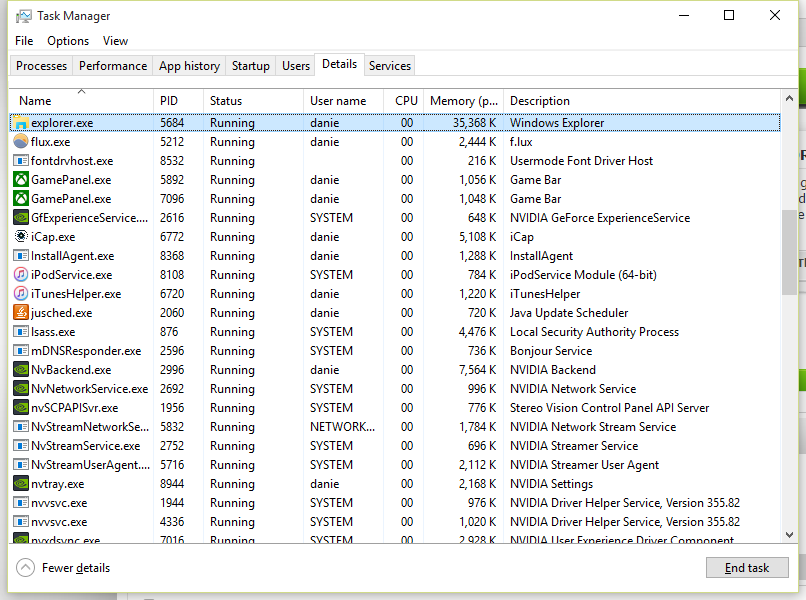The image size is (806, 600).
Task: Open the Options menu
Action: coord(68,41)
